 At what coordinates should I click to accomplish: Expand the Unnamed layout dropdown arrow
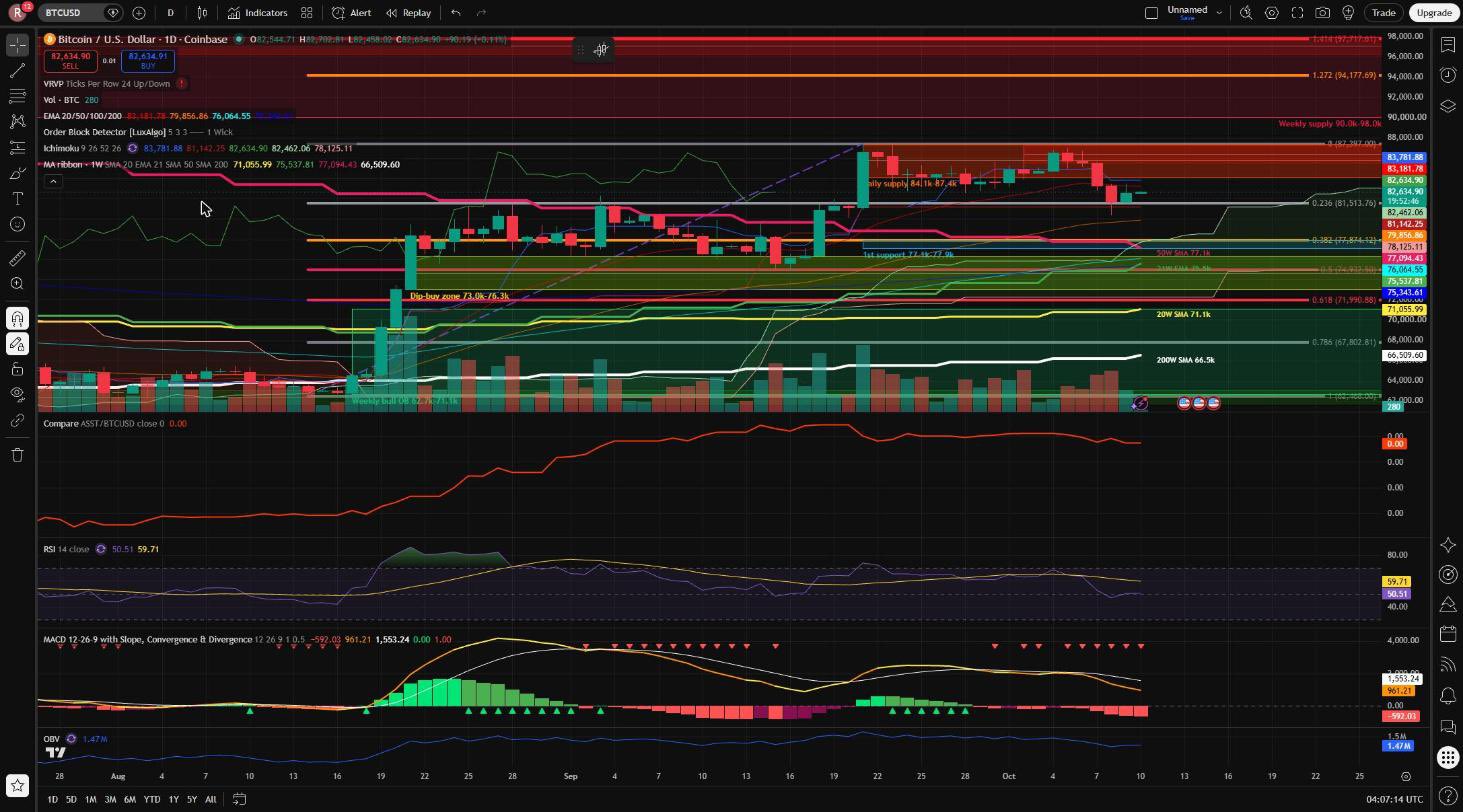click(x=1219, y=13)
